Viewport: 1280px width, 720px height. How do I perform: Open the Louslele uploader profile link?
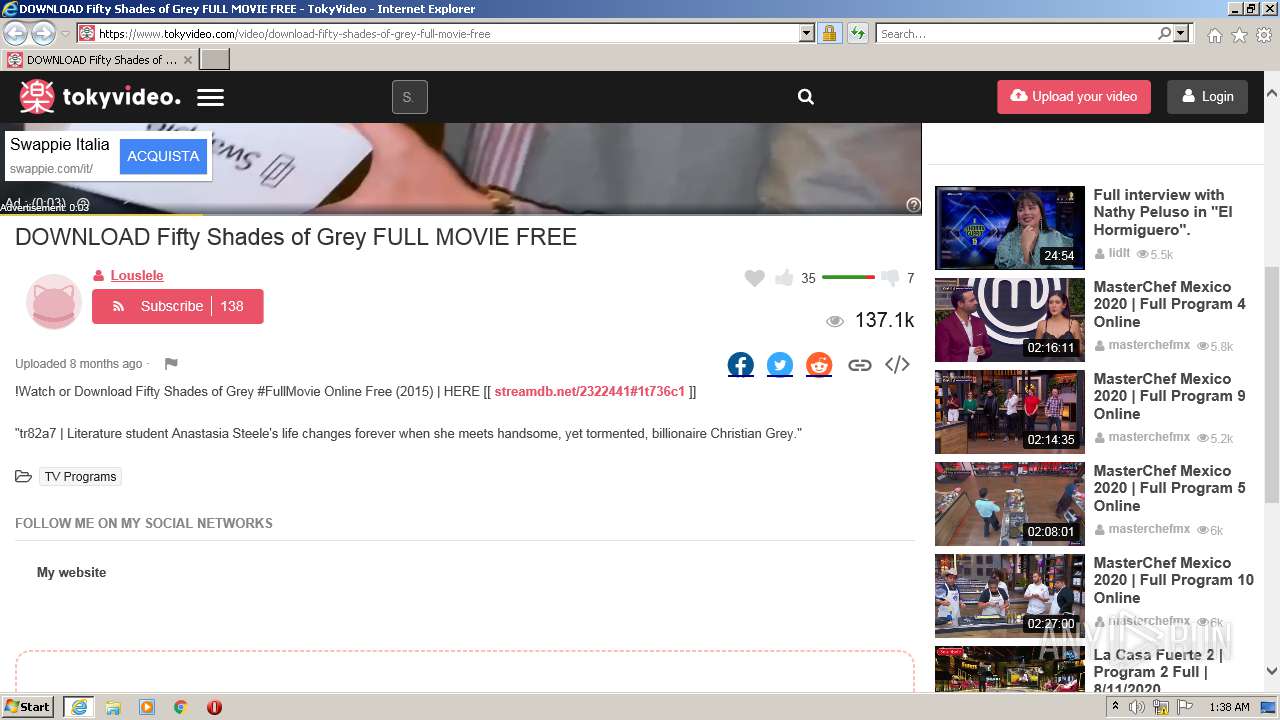tap(137, 275)
